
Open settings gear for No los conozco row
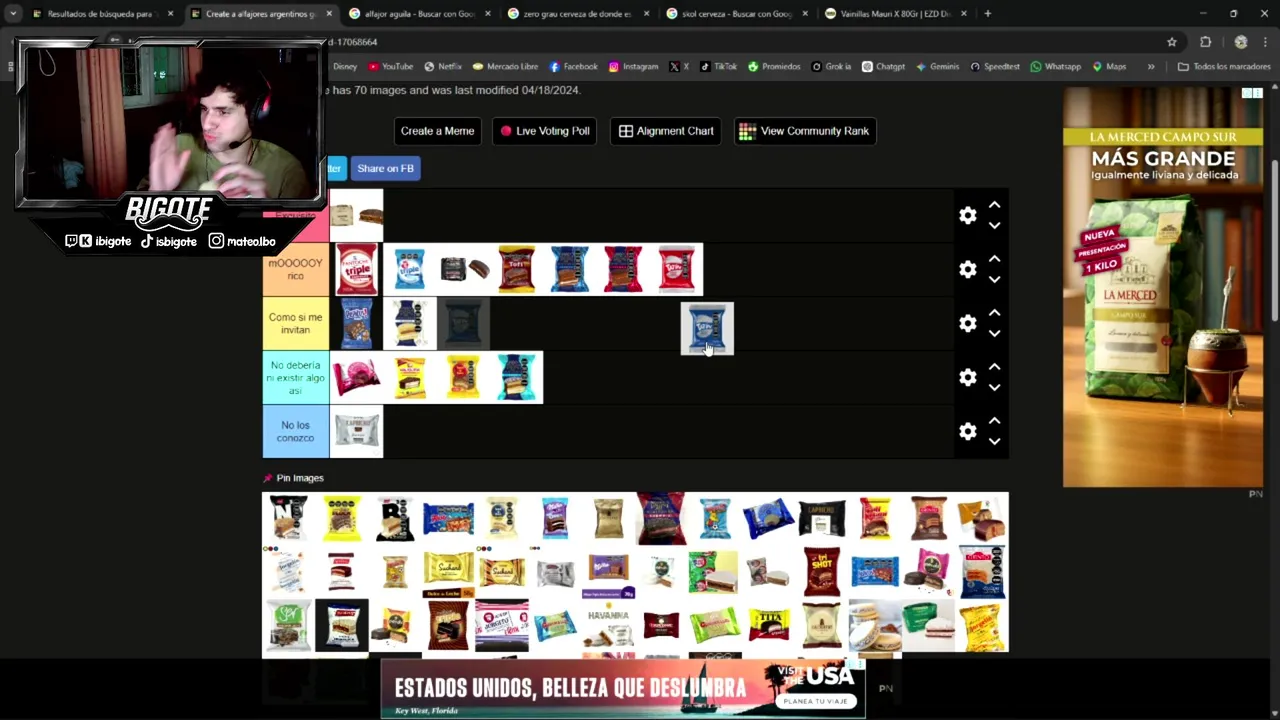[968, 432]
